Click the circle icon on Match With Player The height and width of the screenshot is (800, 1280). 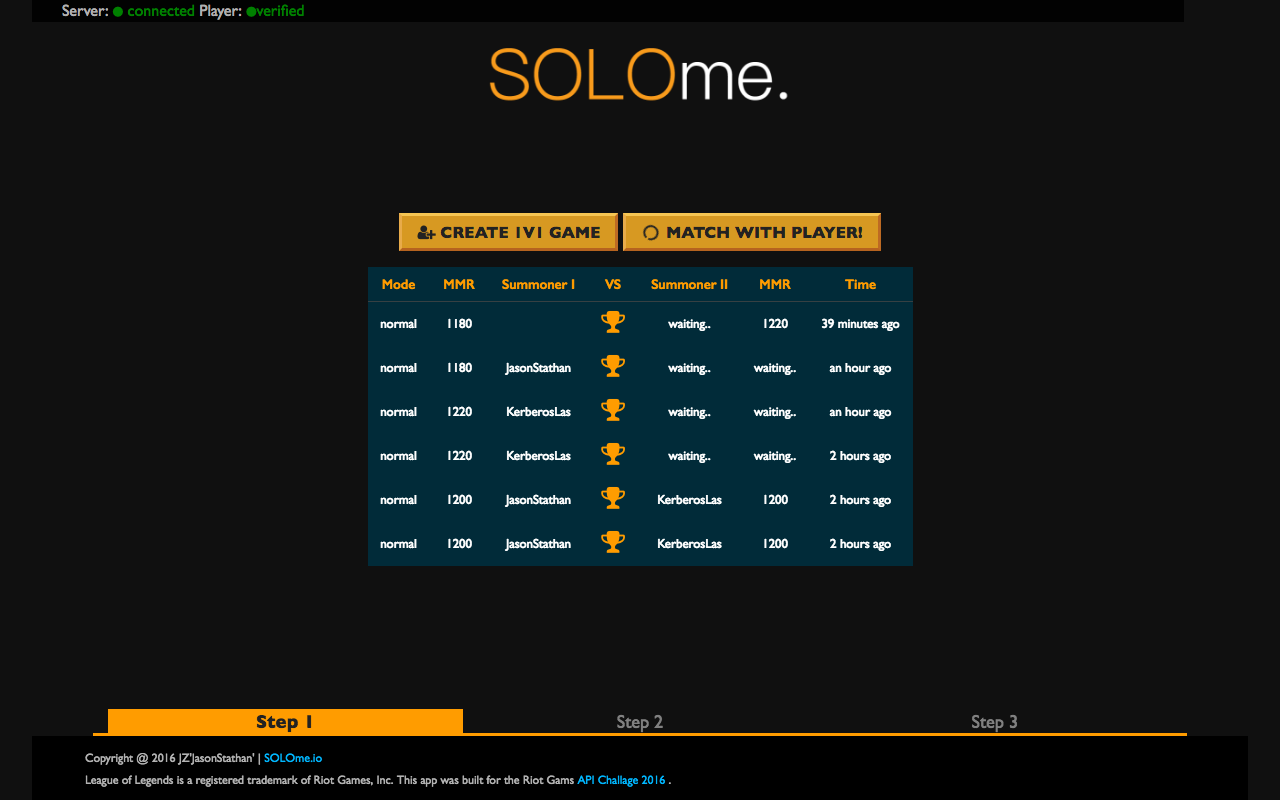650,232
